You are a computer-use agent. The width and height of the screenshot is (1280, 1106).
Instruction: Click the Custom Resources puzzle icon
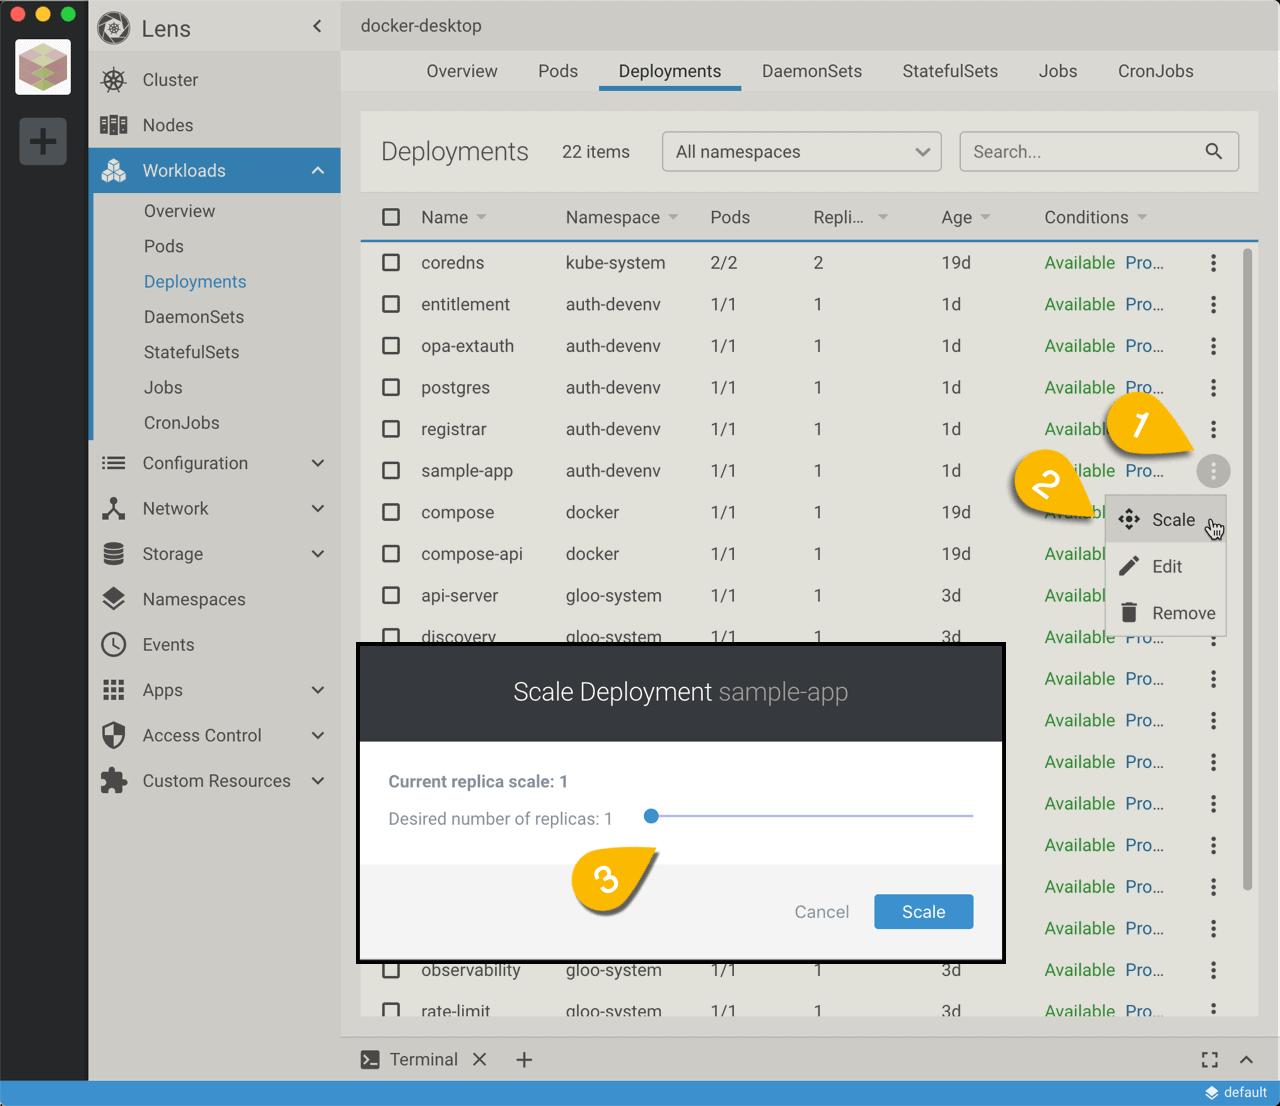click(x=114, y=781)
